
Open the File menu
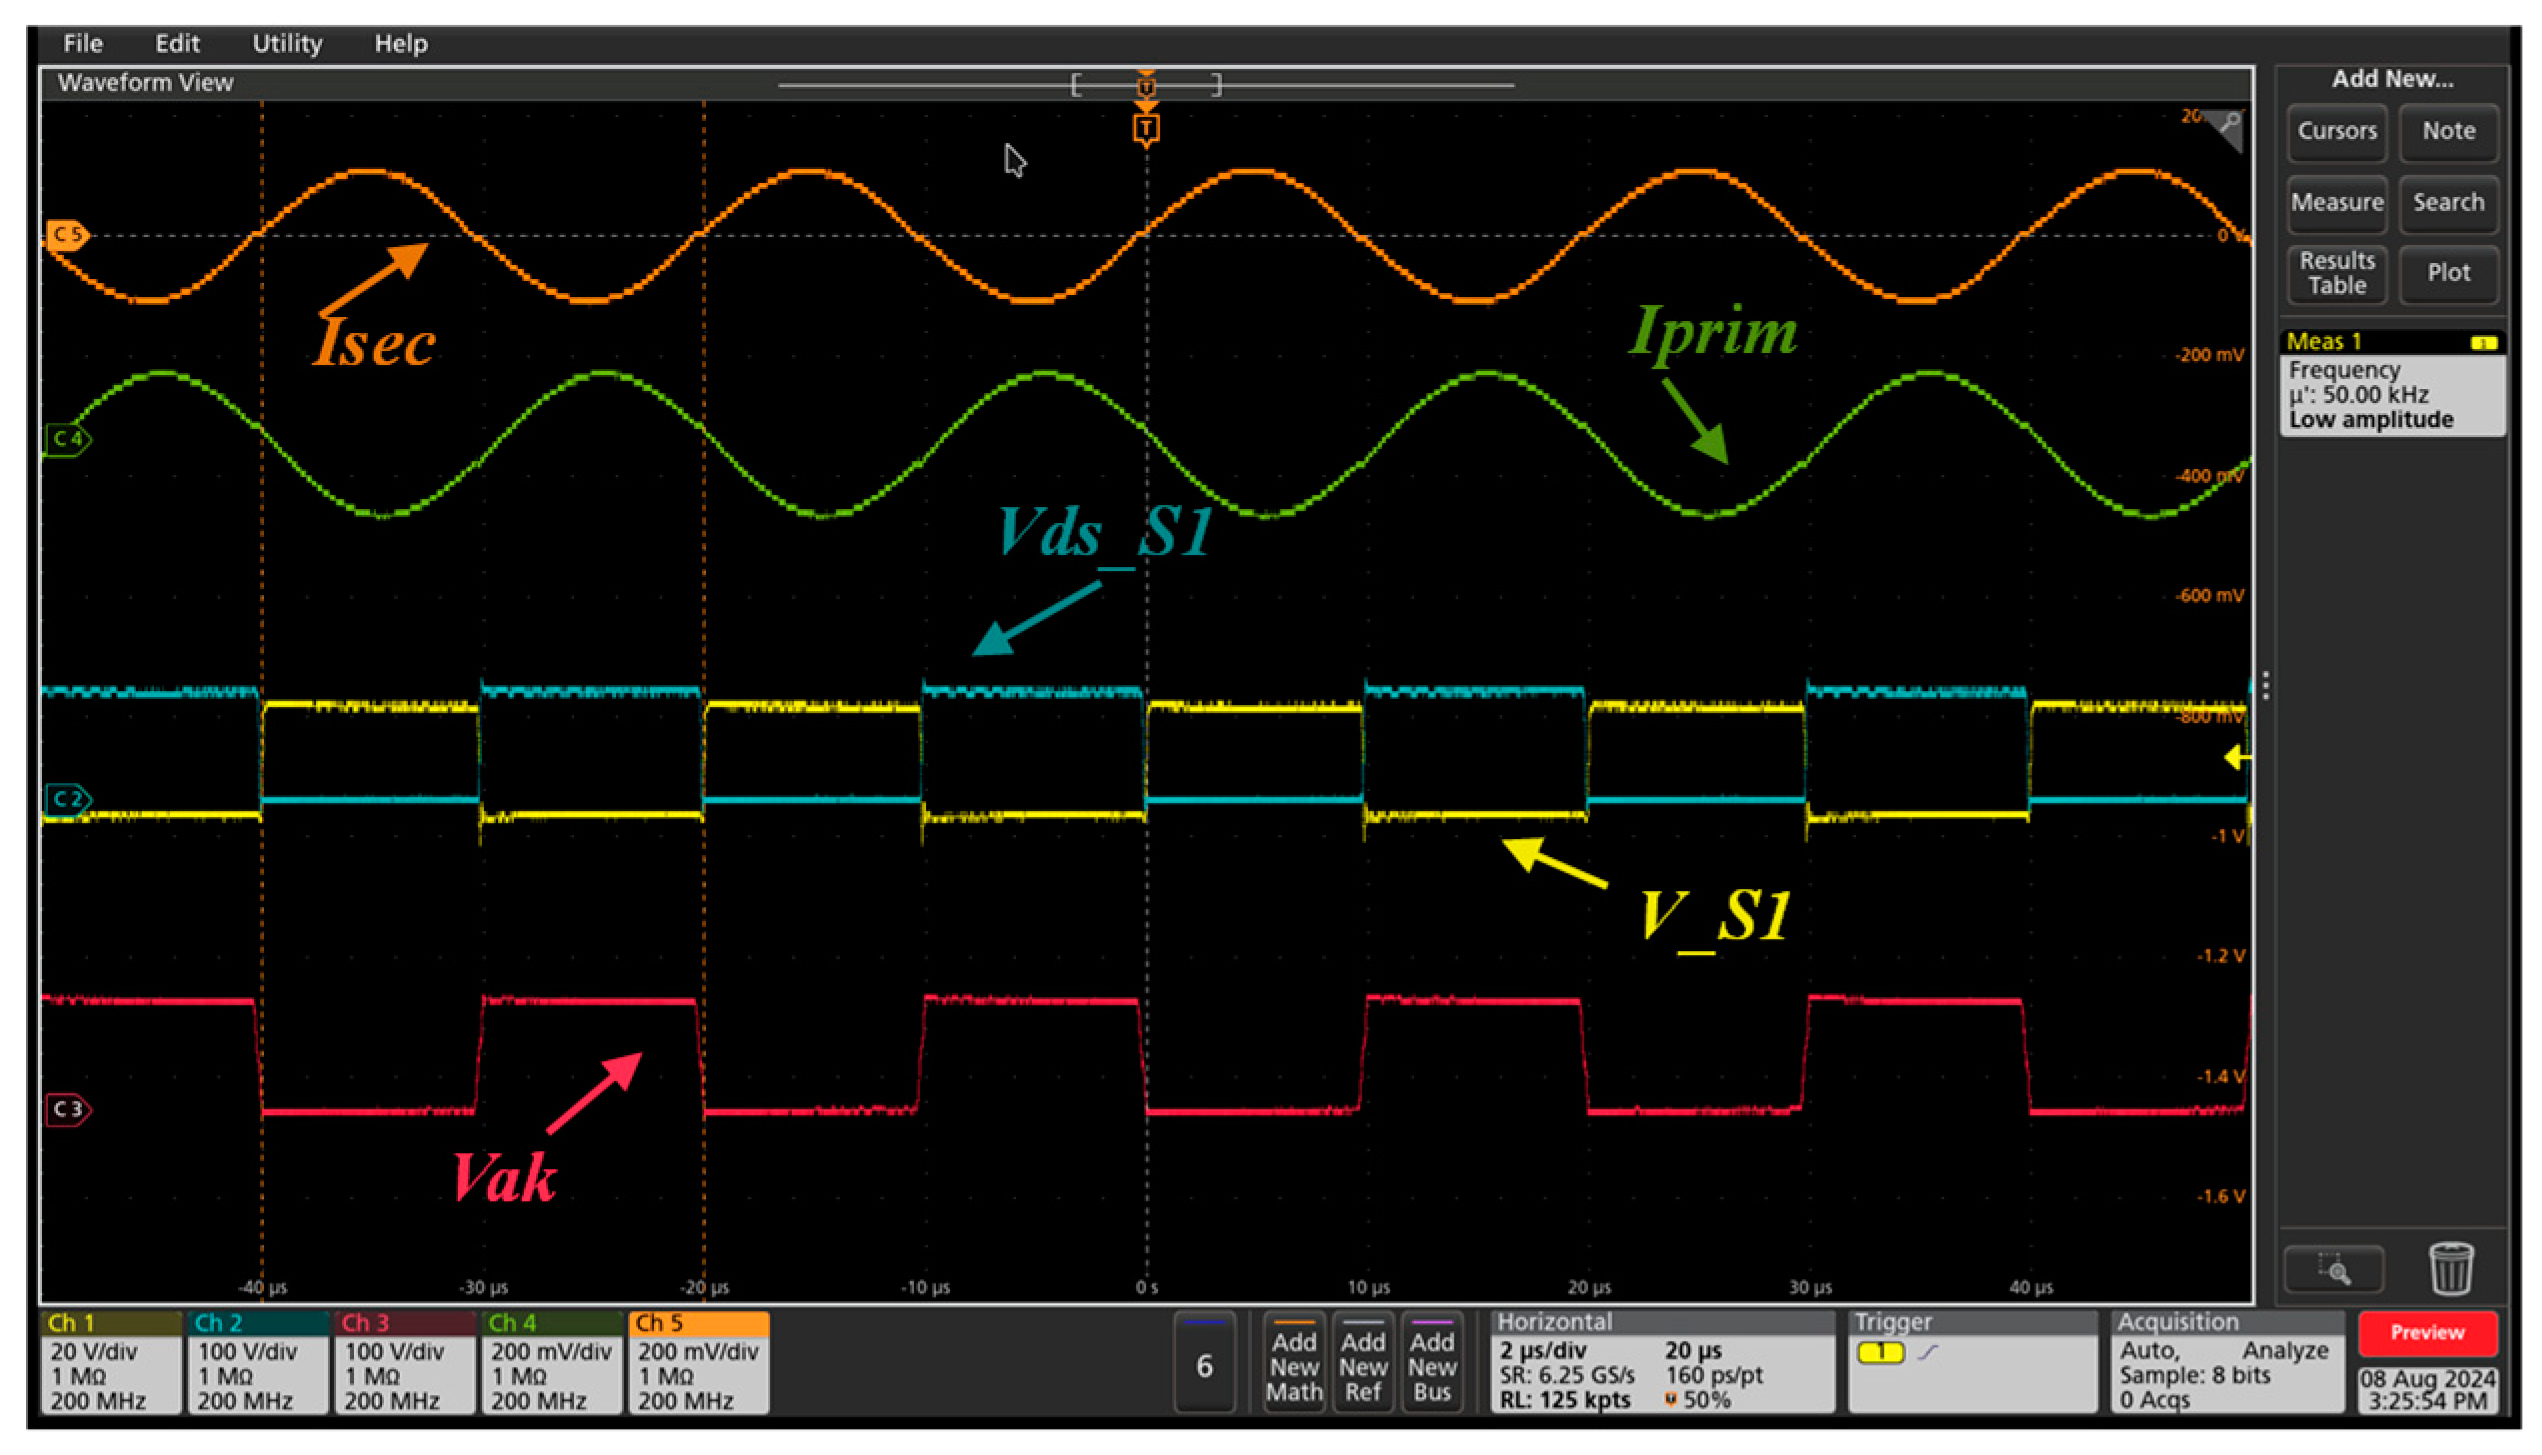point(82,44)
